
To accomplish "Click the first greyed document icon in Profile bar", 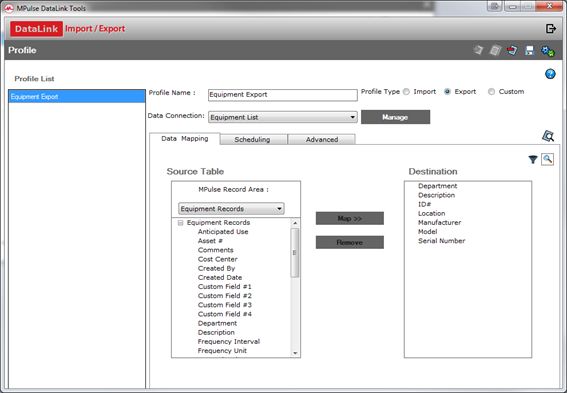I will tap(478, 50).
